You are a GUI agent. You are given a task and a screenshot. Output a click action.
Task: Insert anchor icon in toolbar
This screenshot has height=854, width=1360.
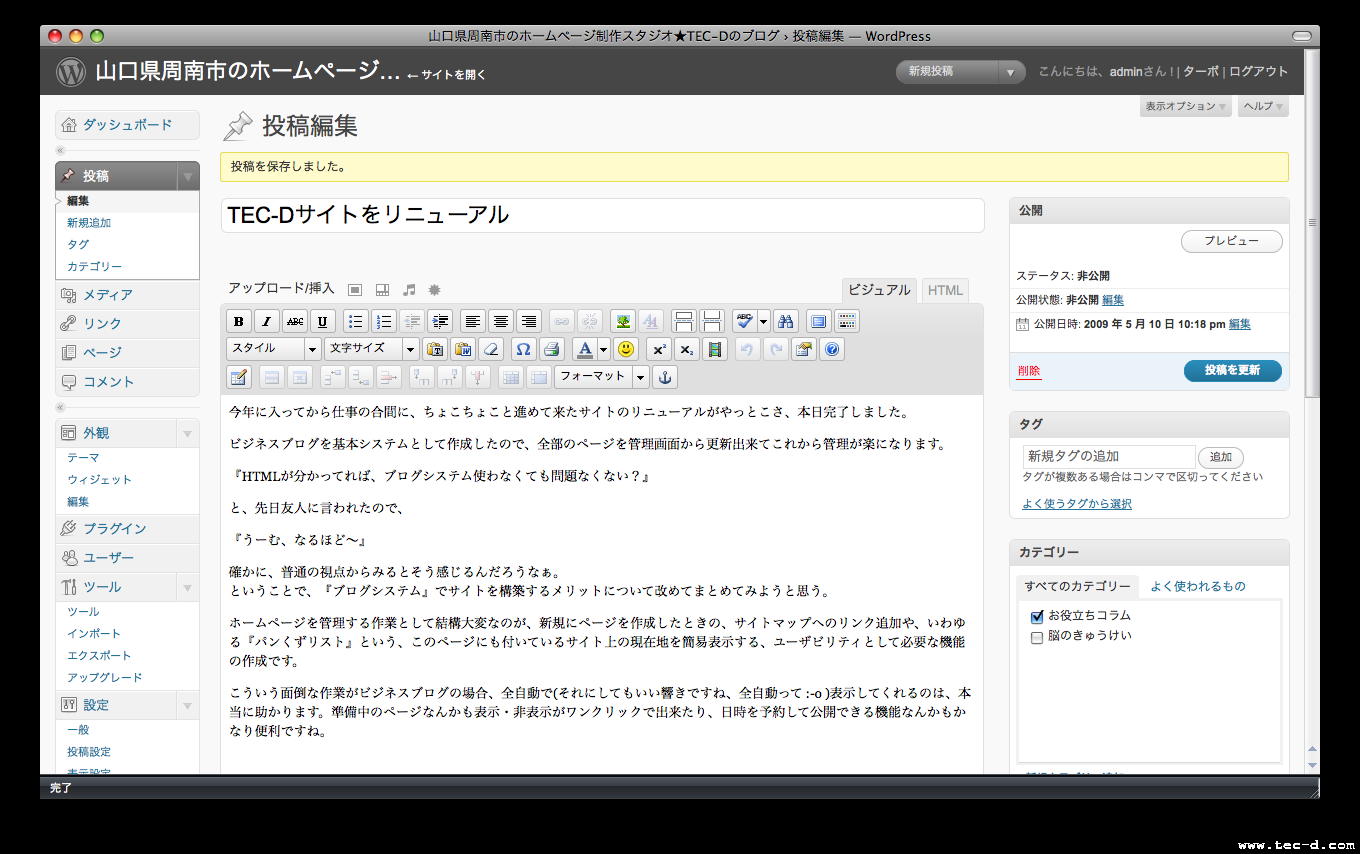click(x=665, y=377)
